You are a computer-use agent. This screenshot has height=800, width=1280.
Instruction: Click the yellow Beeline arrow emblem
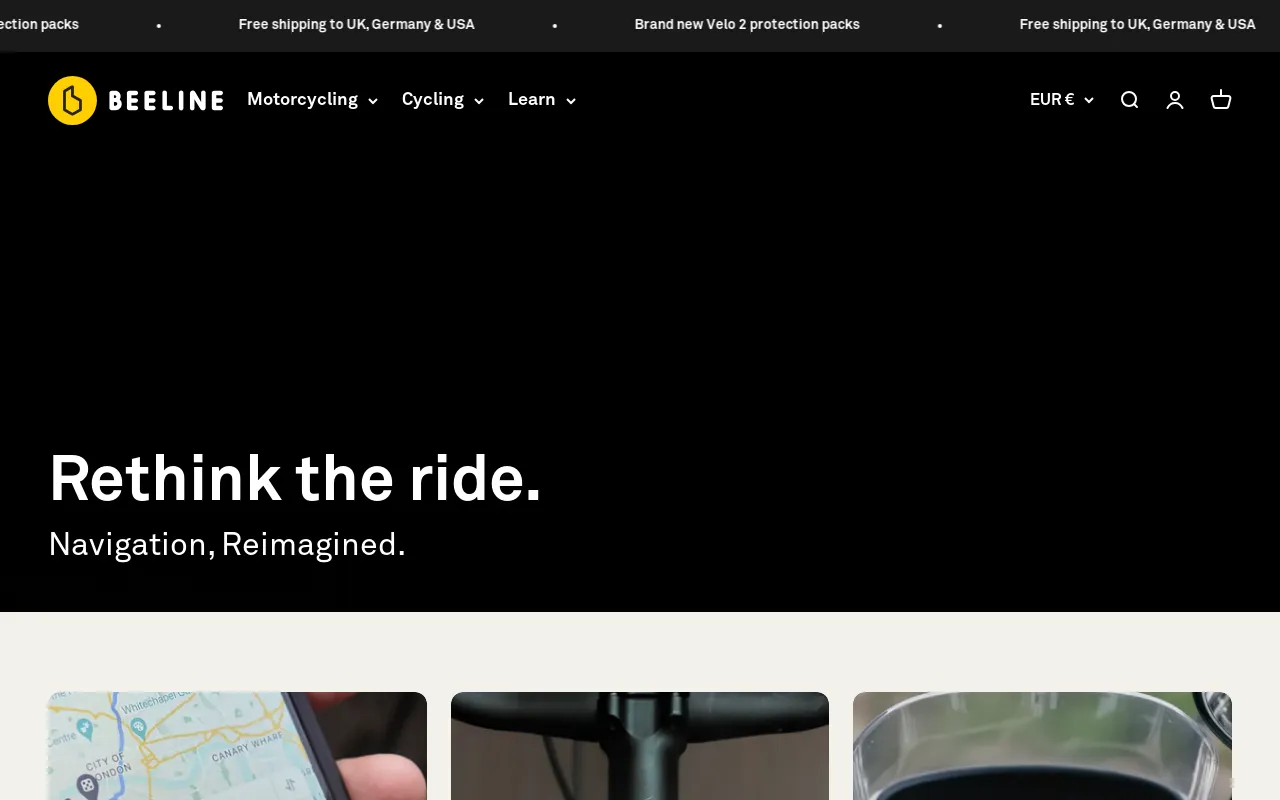click(x=71, y=100)
